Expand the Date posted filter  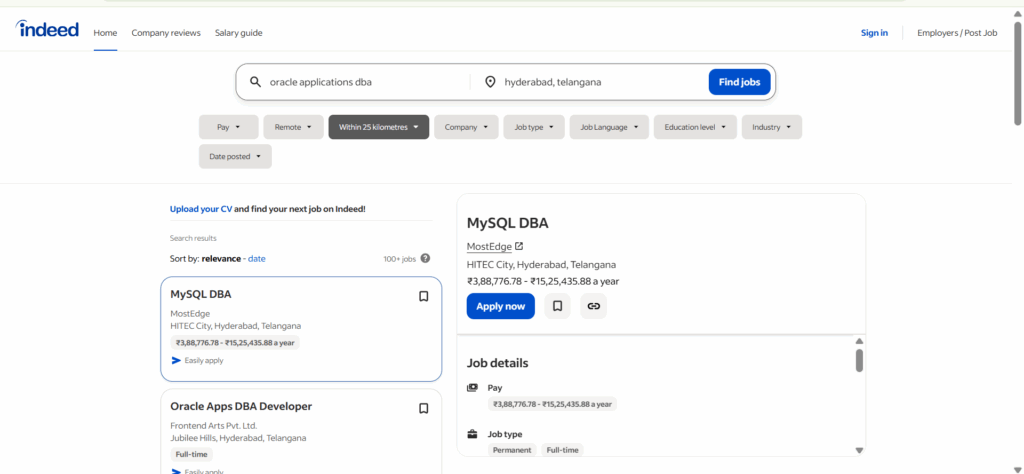tap(235, 156)
